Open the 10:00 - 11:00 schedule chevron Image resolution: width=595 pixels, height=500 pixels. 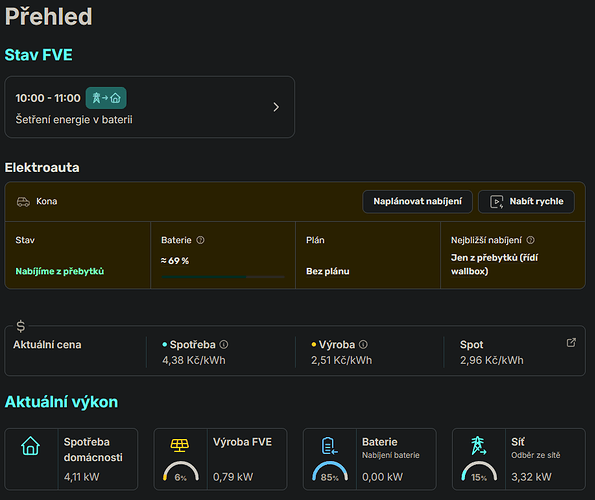click(x=276, y=107)
